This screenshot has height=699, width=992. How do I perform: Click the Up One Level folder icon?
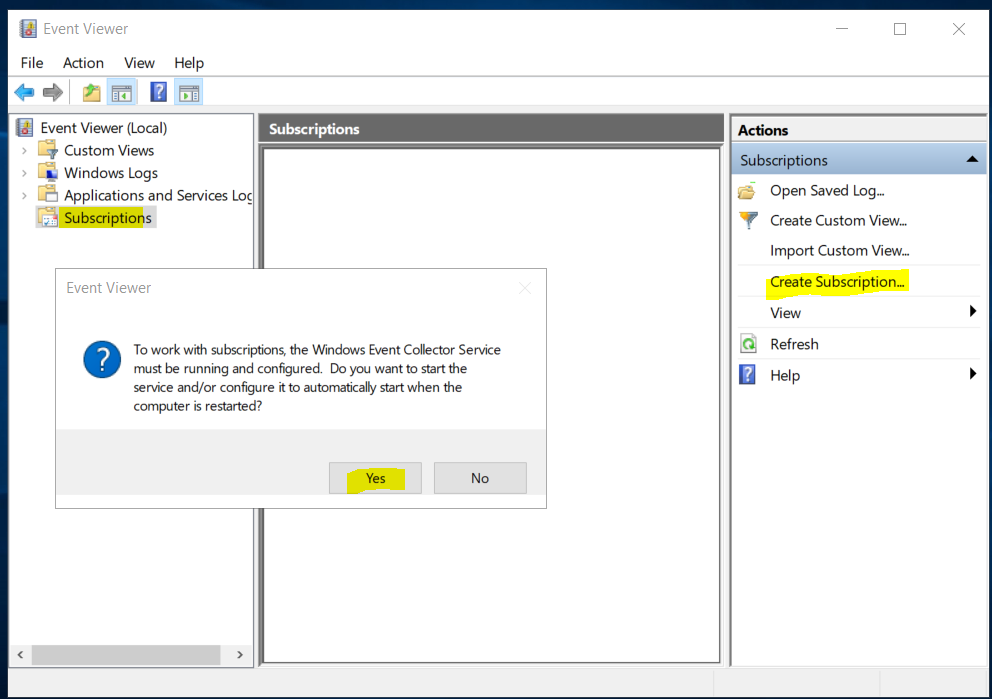[x=92, y=93]
